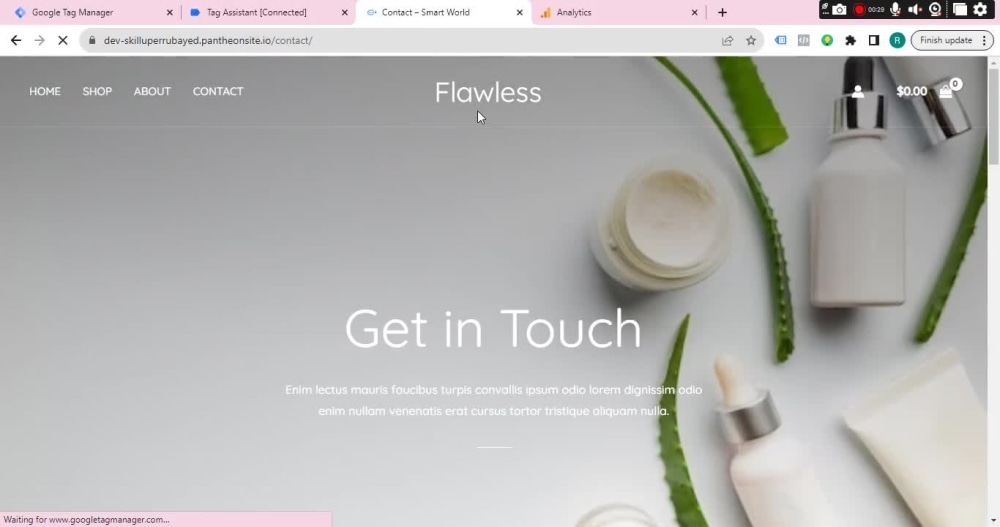The height and width of the screenshot is (527, 1000).
Task: Click the browser forward arrow
Action: (x=40, y=40)
